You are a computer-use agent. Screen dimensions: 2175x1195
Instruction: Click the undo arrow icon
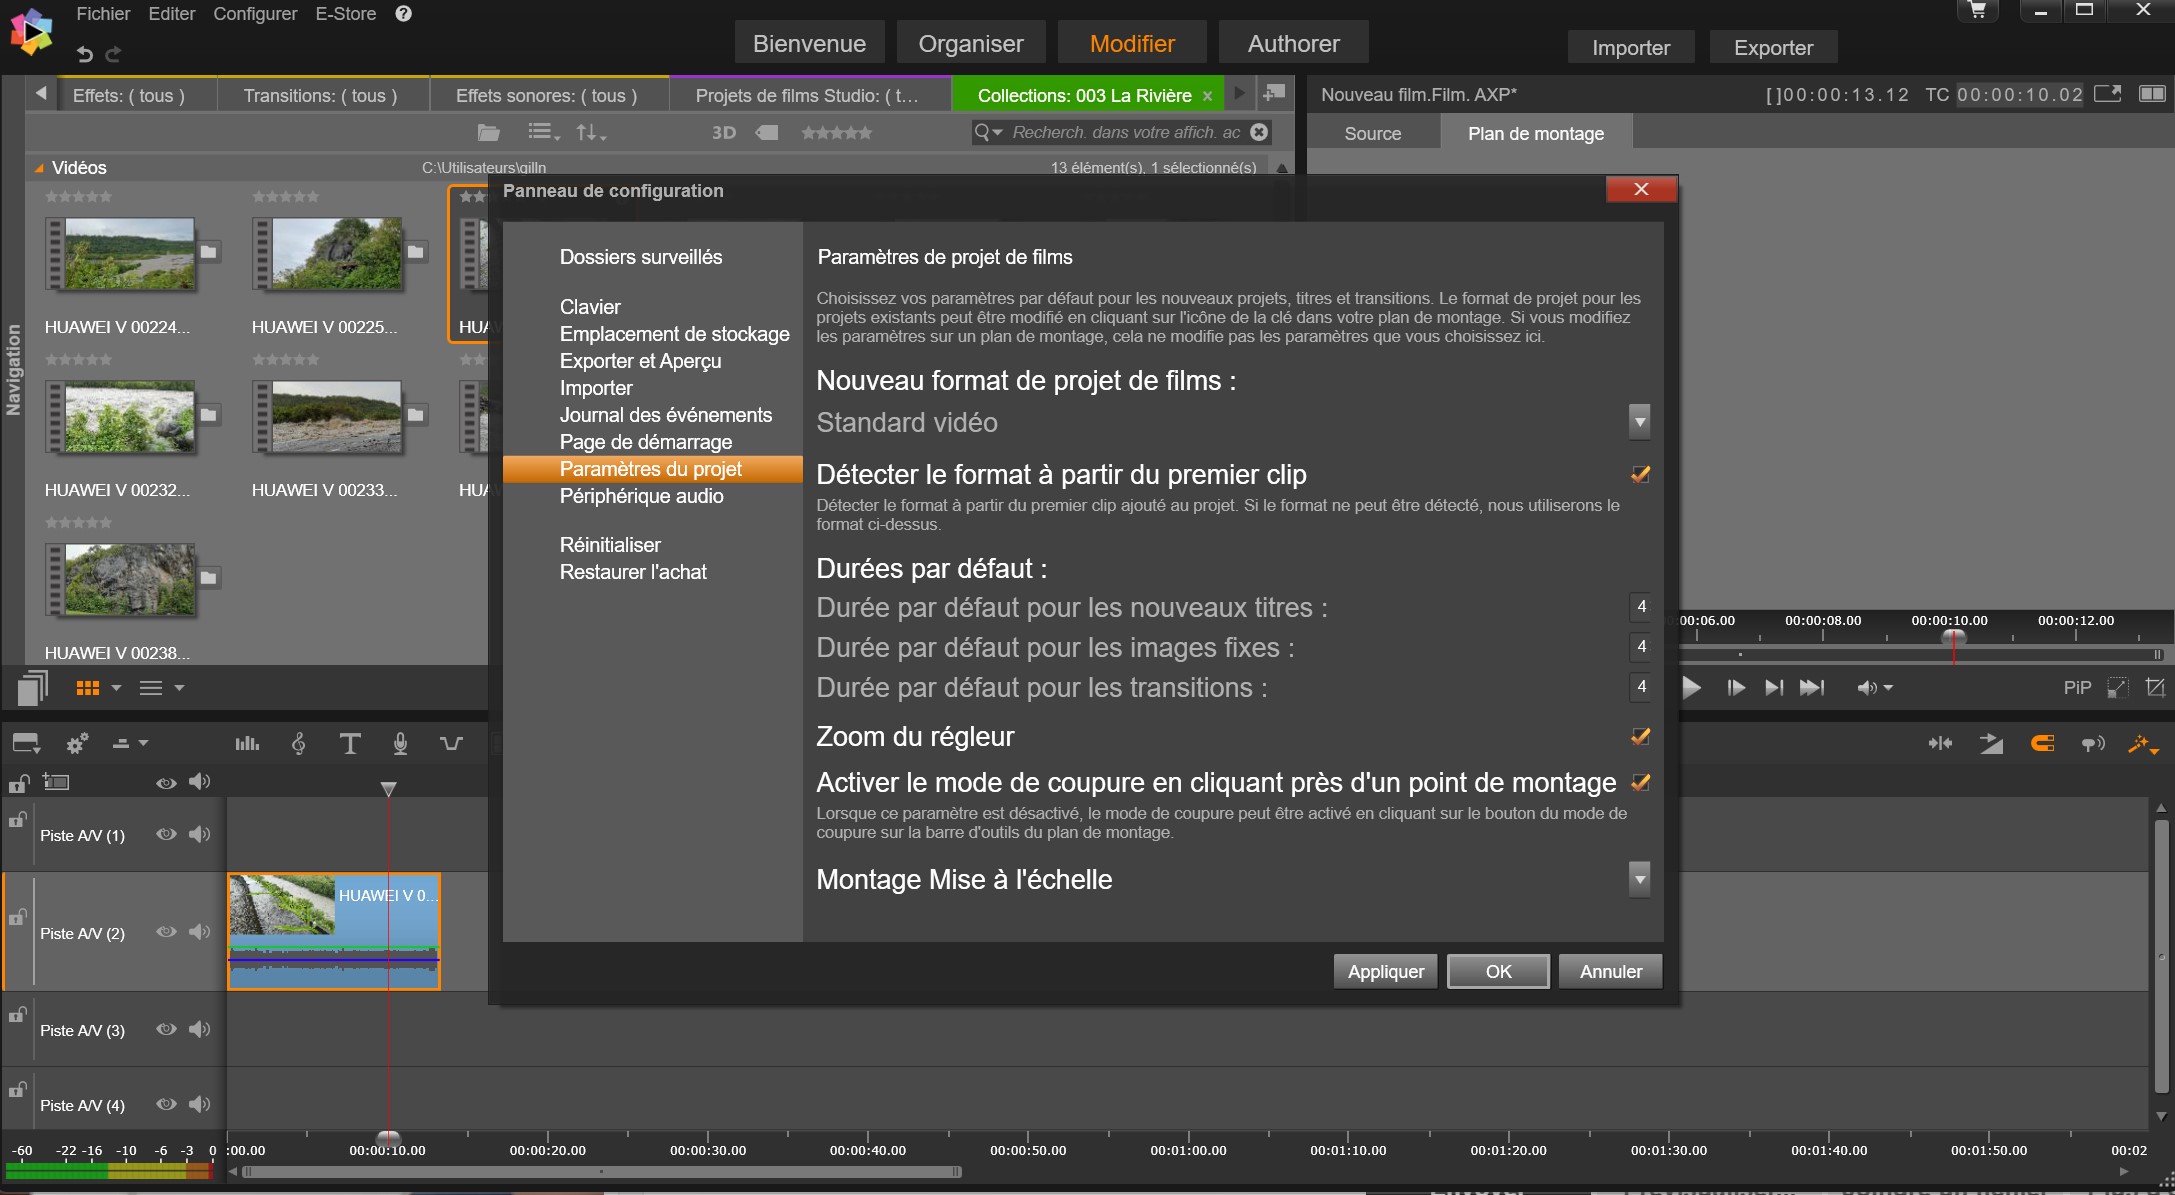[x=85, y=54]
